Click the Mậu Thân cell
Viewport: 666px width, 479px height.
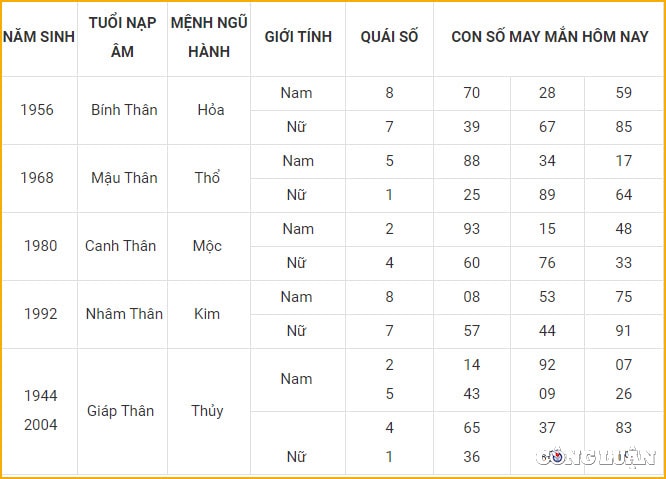tap(124, 178)
